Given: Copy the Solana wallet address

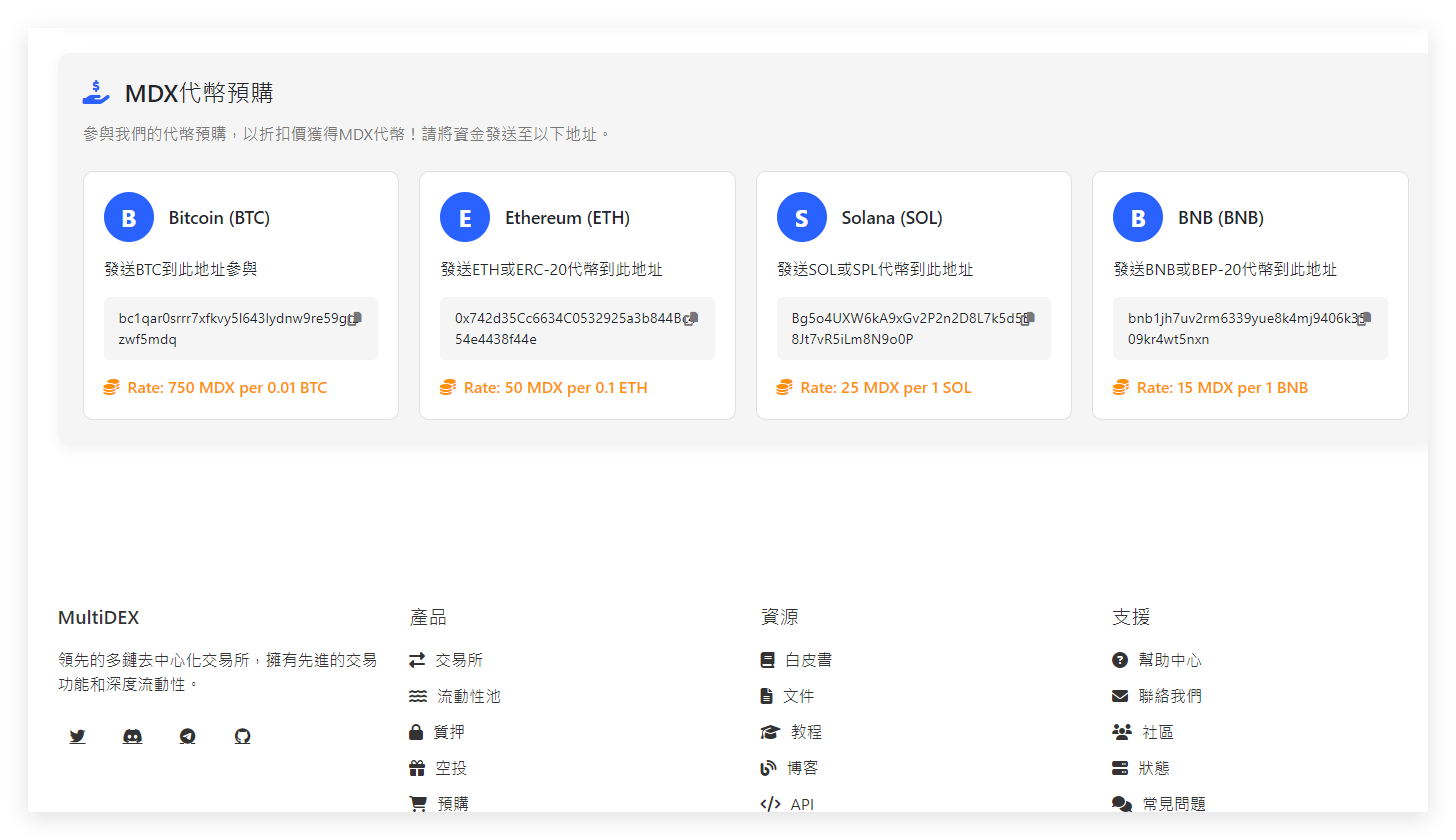Looking at the screenshot, I should pyautogui.click(x=1030, y=318).
